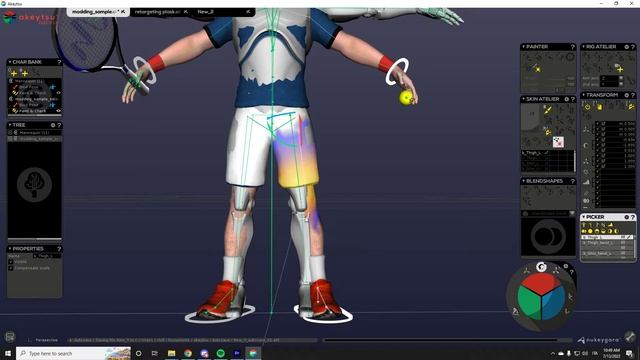Open PROPERTIES help icon
The height and width of the screenshot is (360, 640).
[59, 249]
